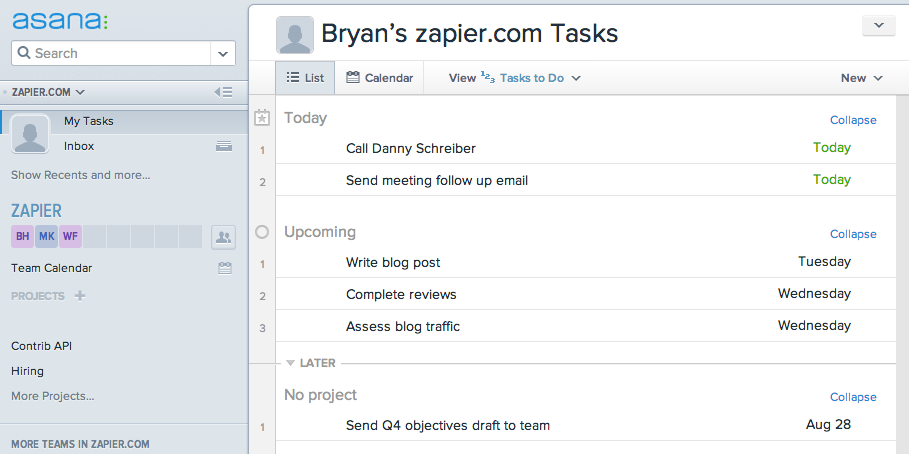Select the BH team member badge

coord(23,237)
